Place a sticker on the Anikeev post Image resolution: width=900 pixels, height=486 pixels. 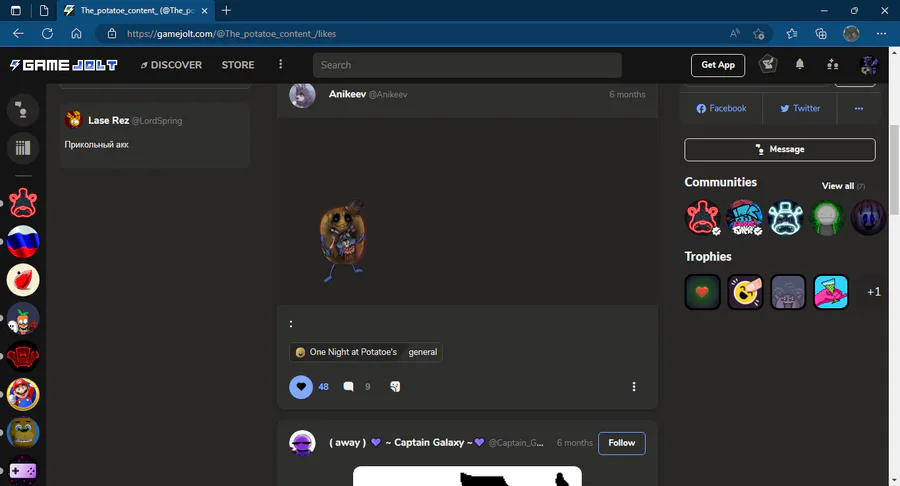[395, 387]
